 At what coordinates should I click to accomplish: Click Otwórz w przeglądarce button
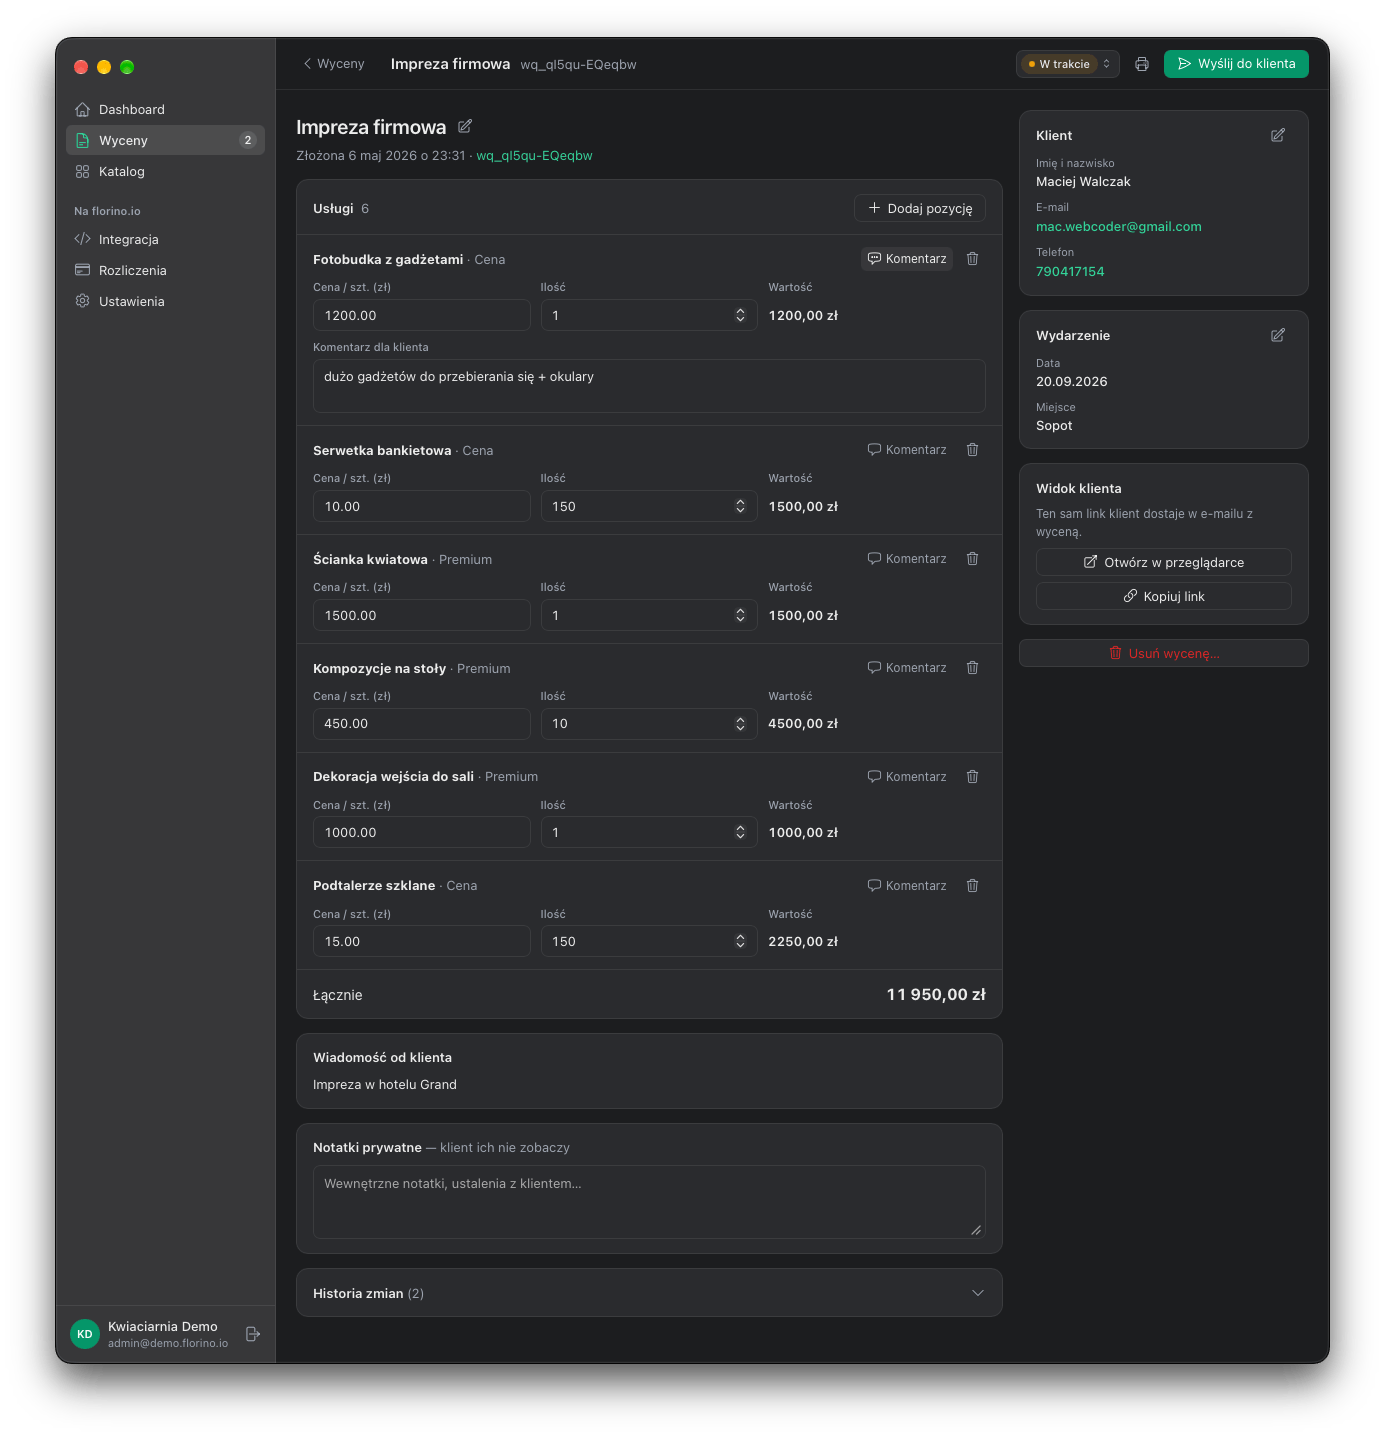pos(1164,562)
